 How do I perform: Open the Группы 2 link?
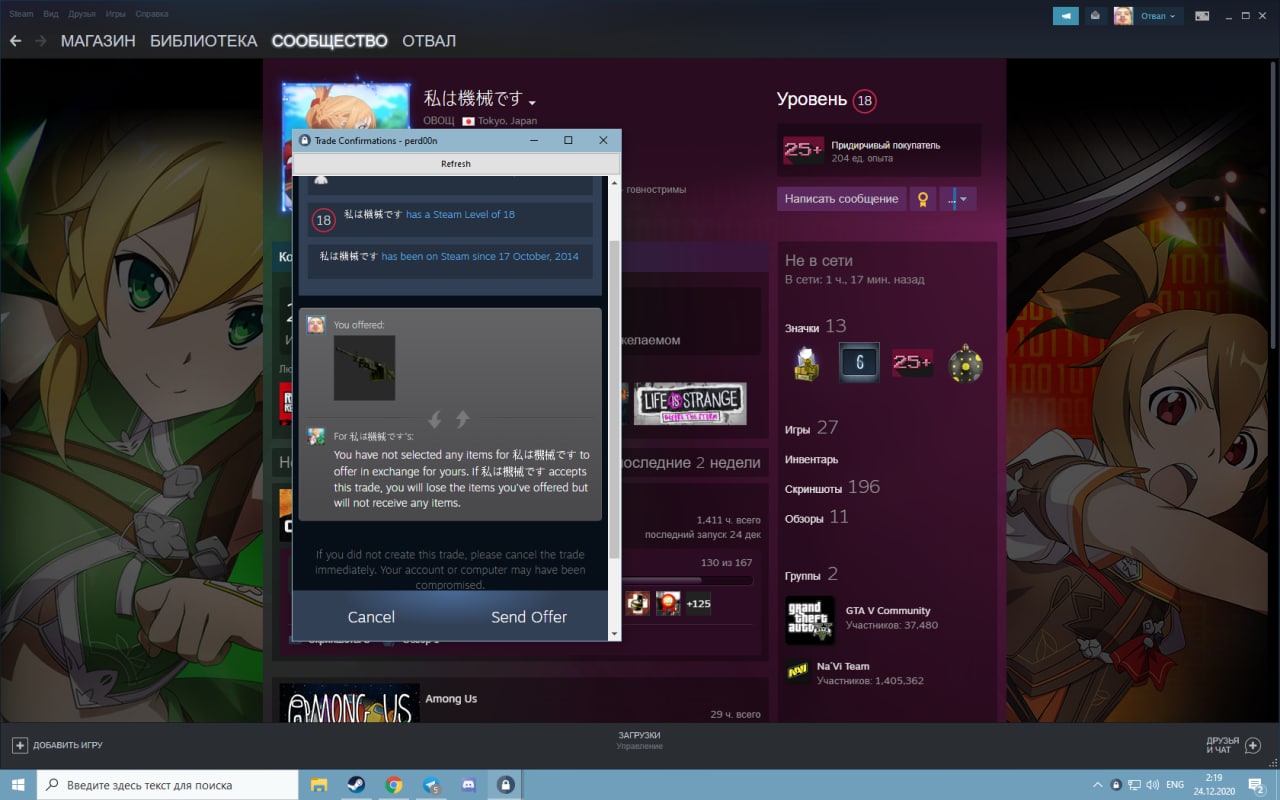pyautogui.click(x=811, y=575)
